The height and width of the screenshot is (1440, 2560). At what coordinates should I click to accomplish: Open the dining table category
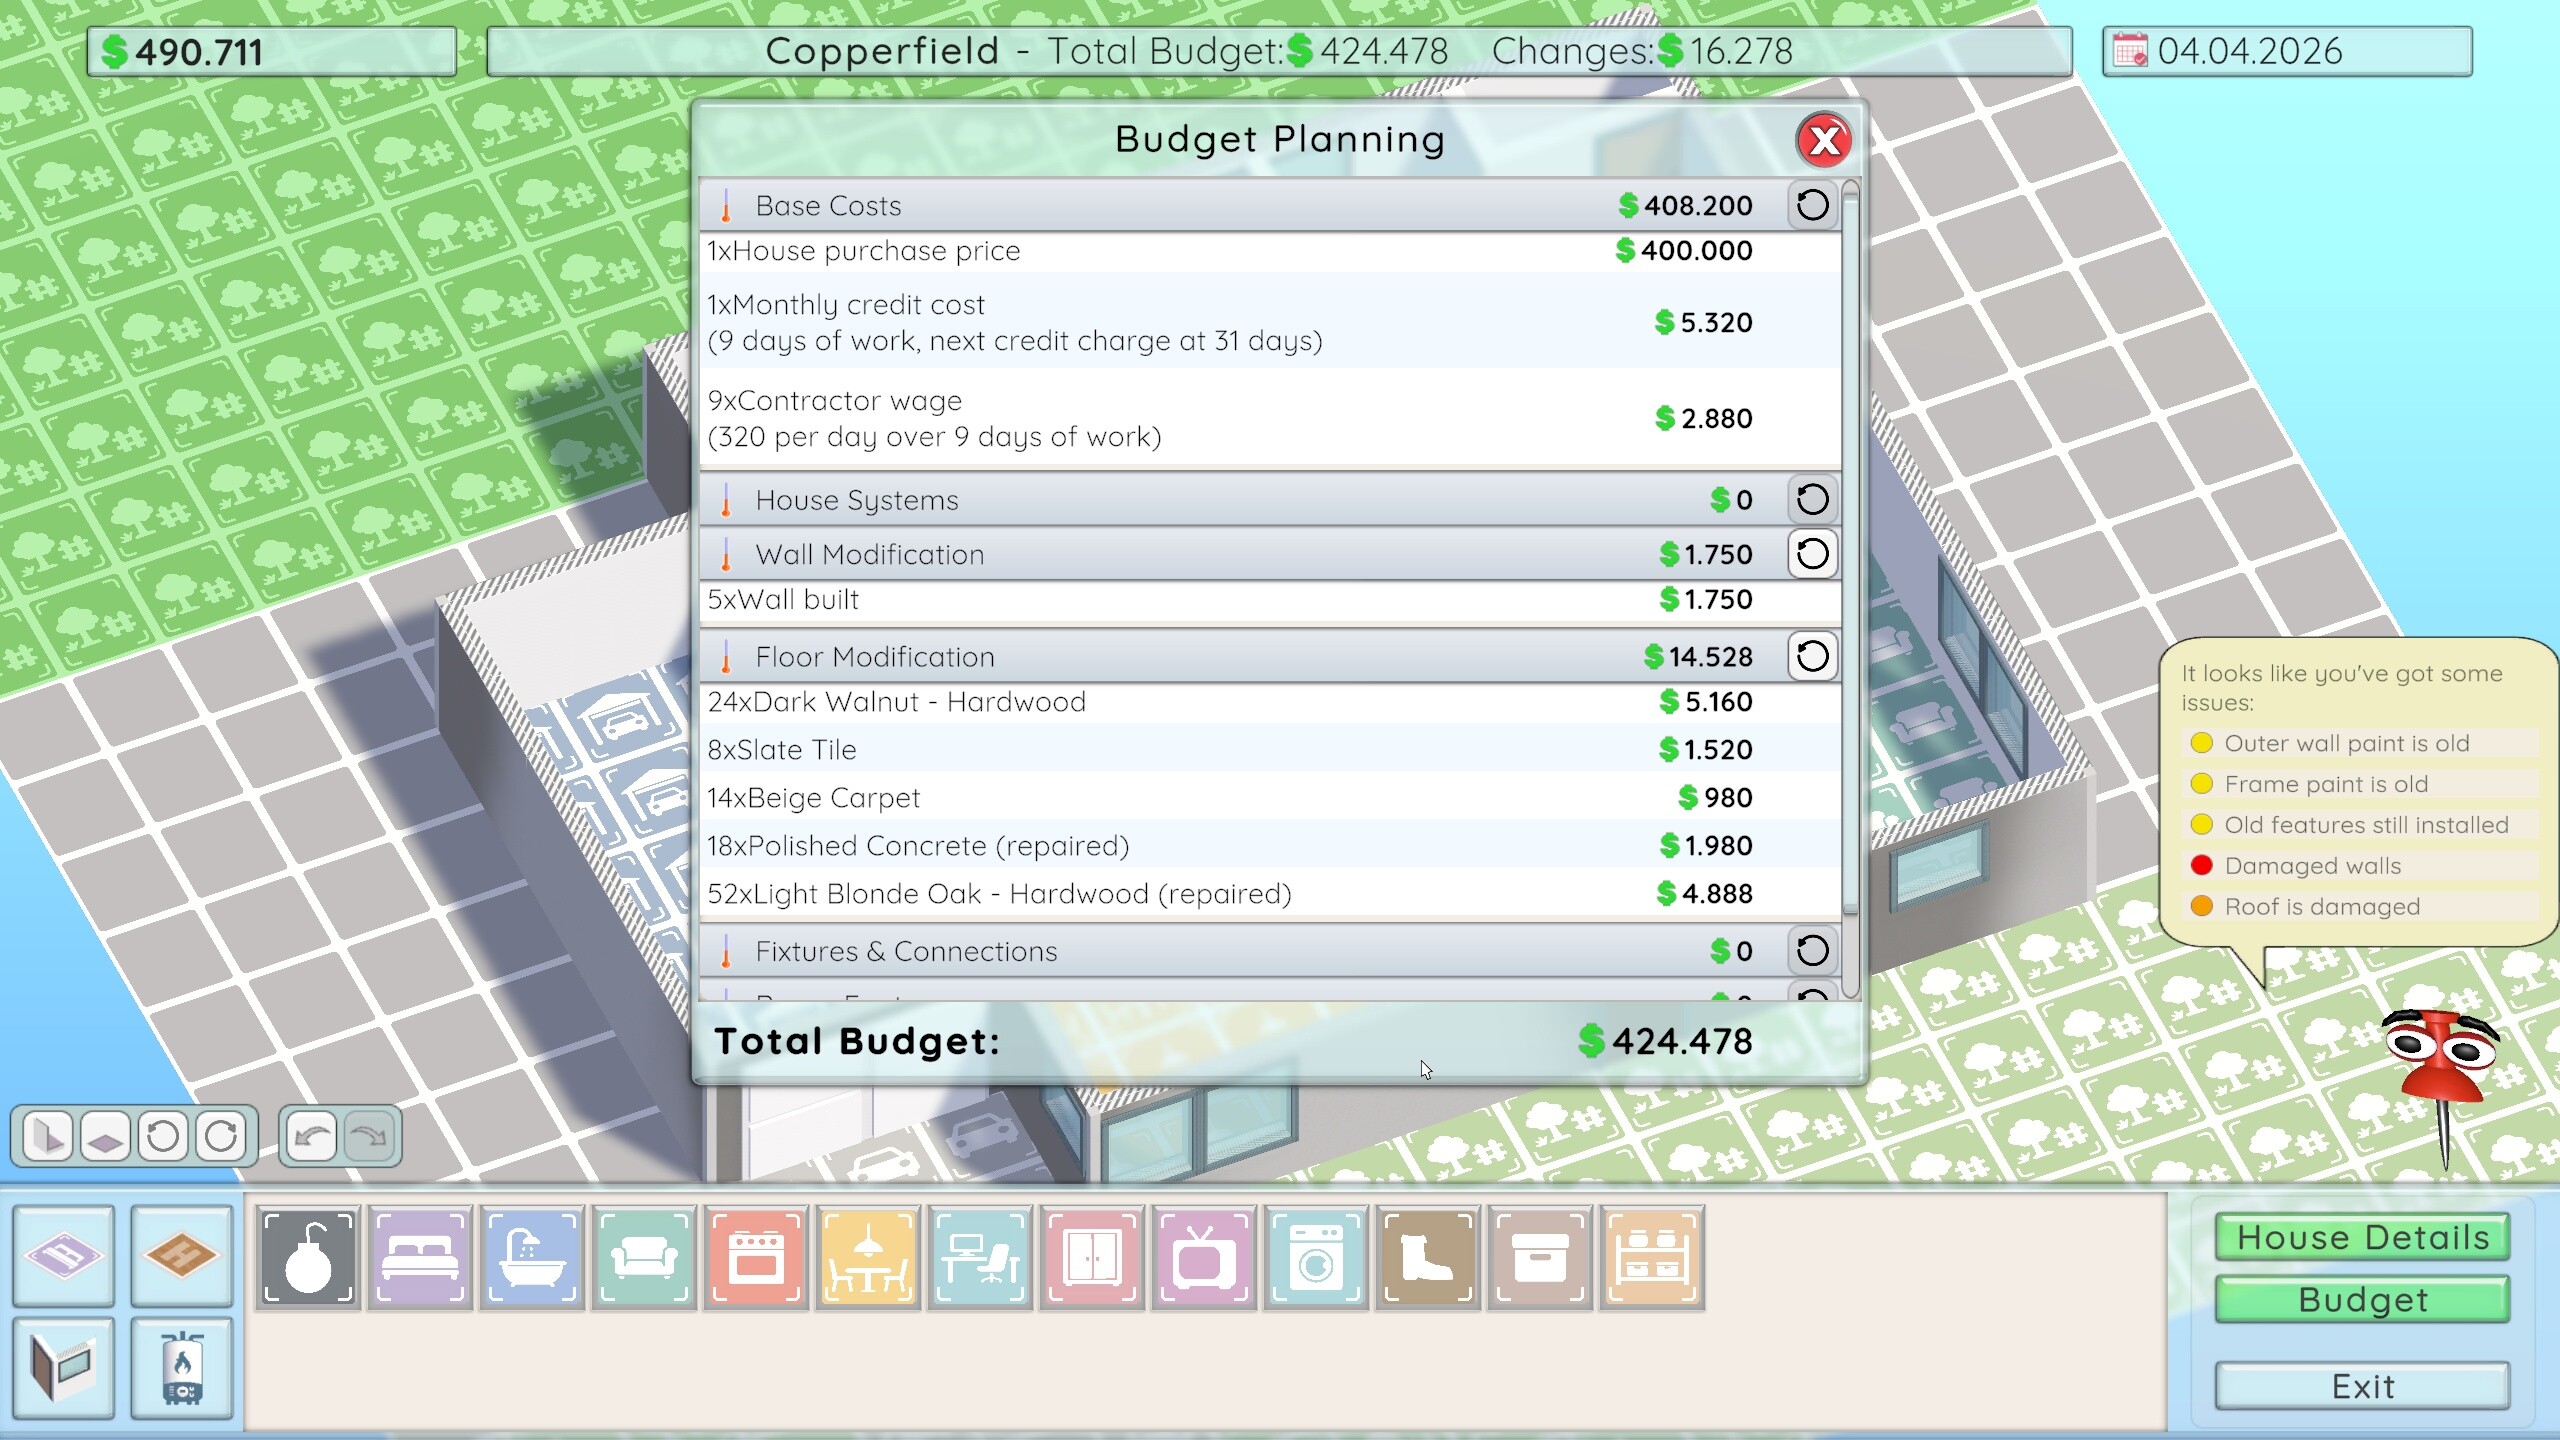(868, 1258)
